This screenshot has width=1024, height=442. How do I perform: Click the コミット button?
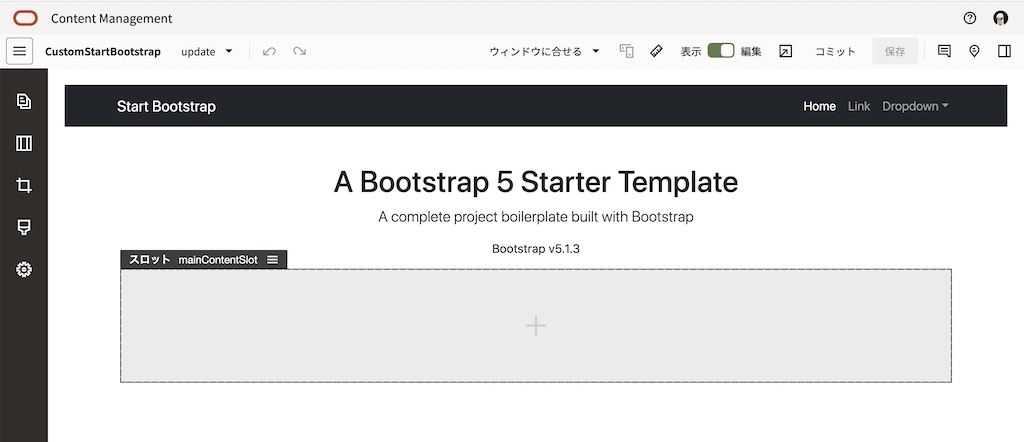click(835, 51)
